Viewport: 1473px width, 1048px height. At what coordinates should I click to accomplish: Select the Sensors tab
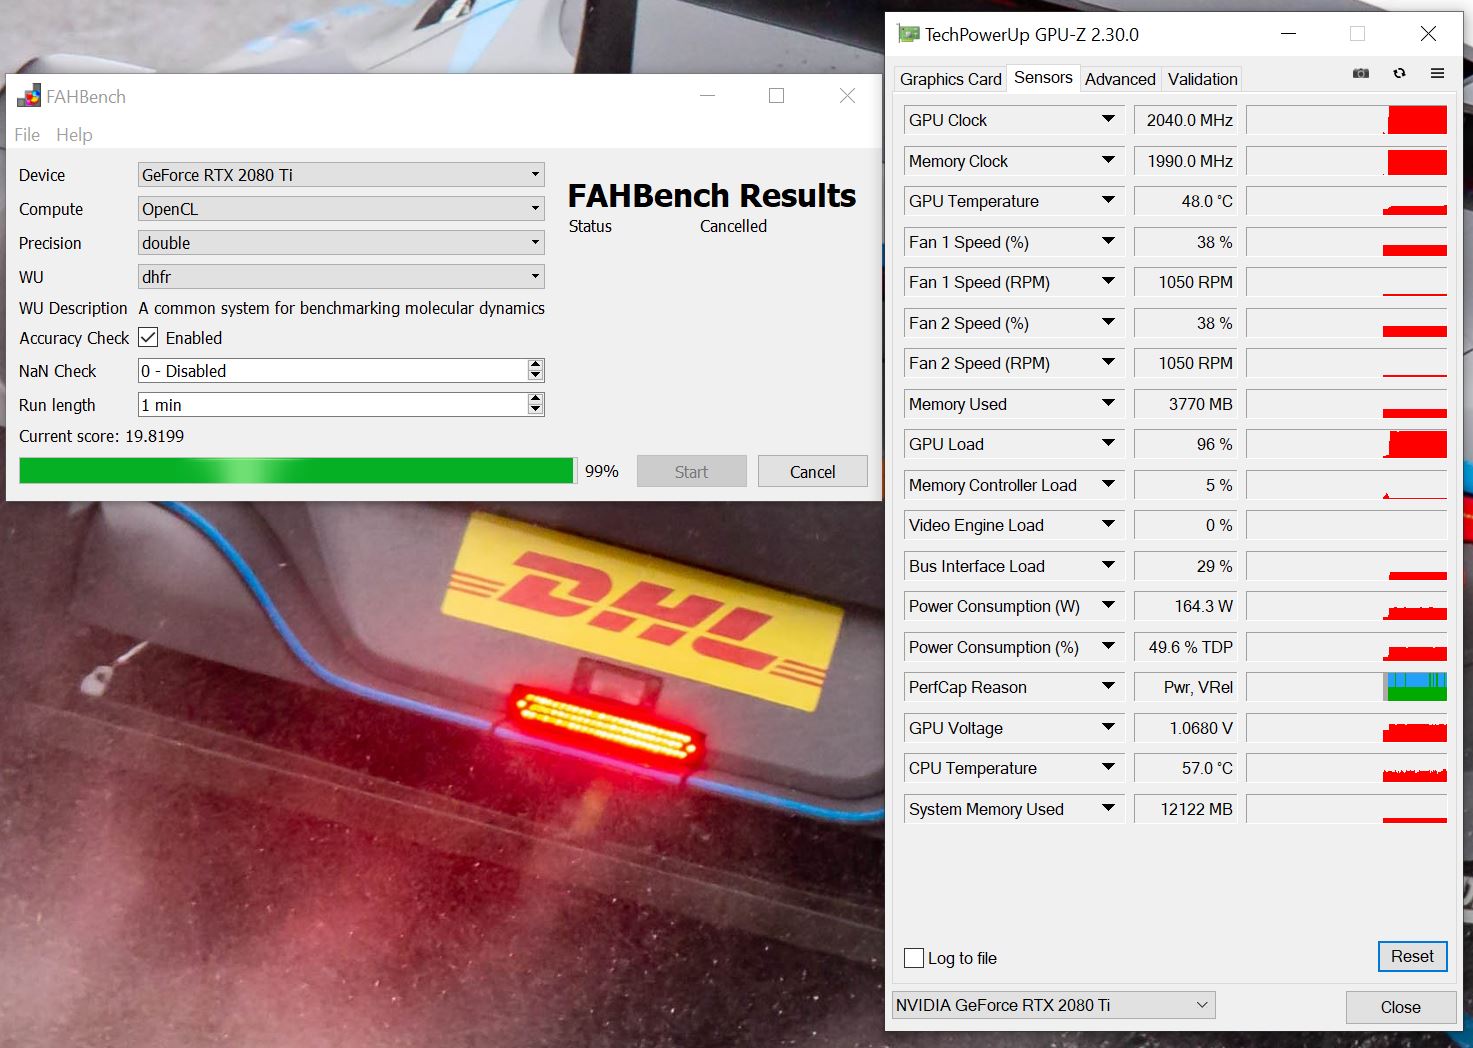1043,77
